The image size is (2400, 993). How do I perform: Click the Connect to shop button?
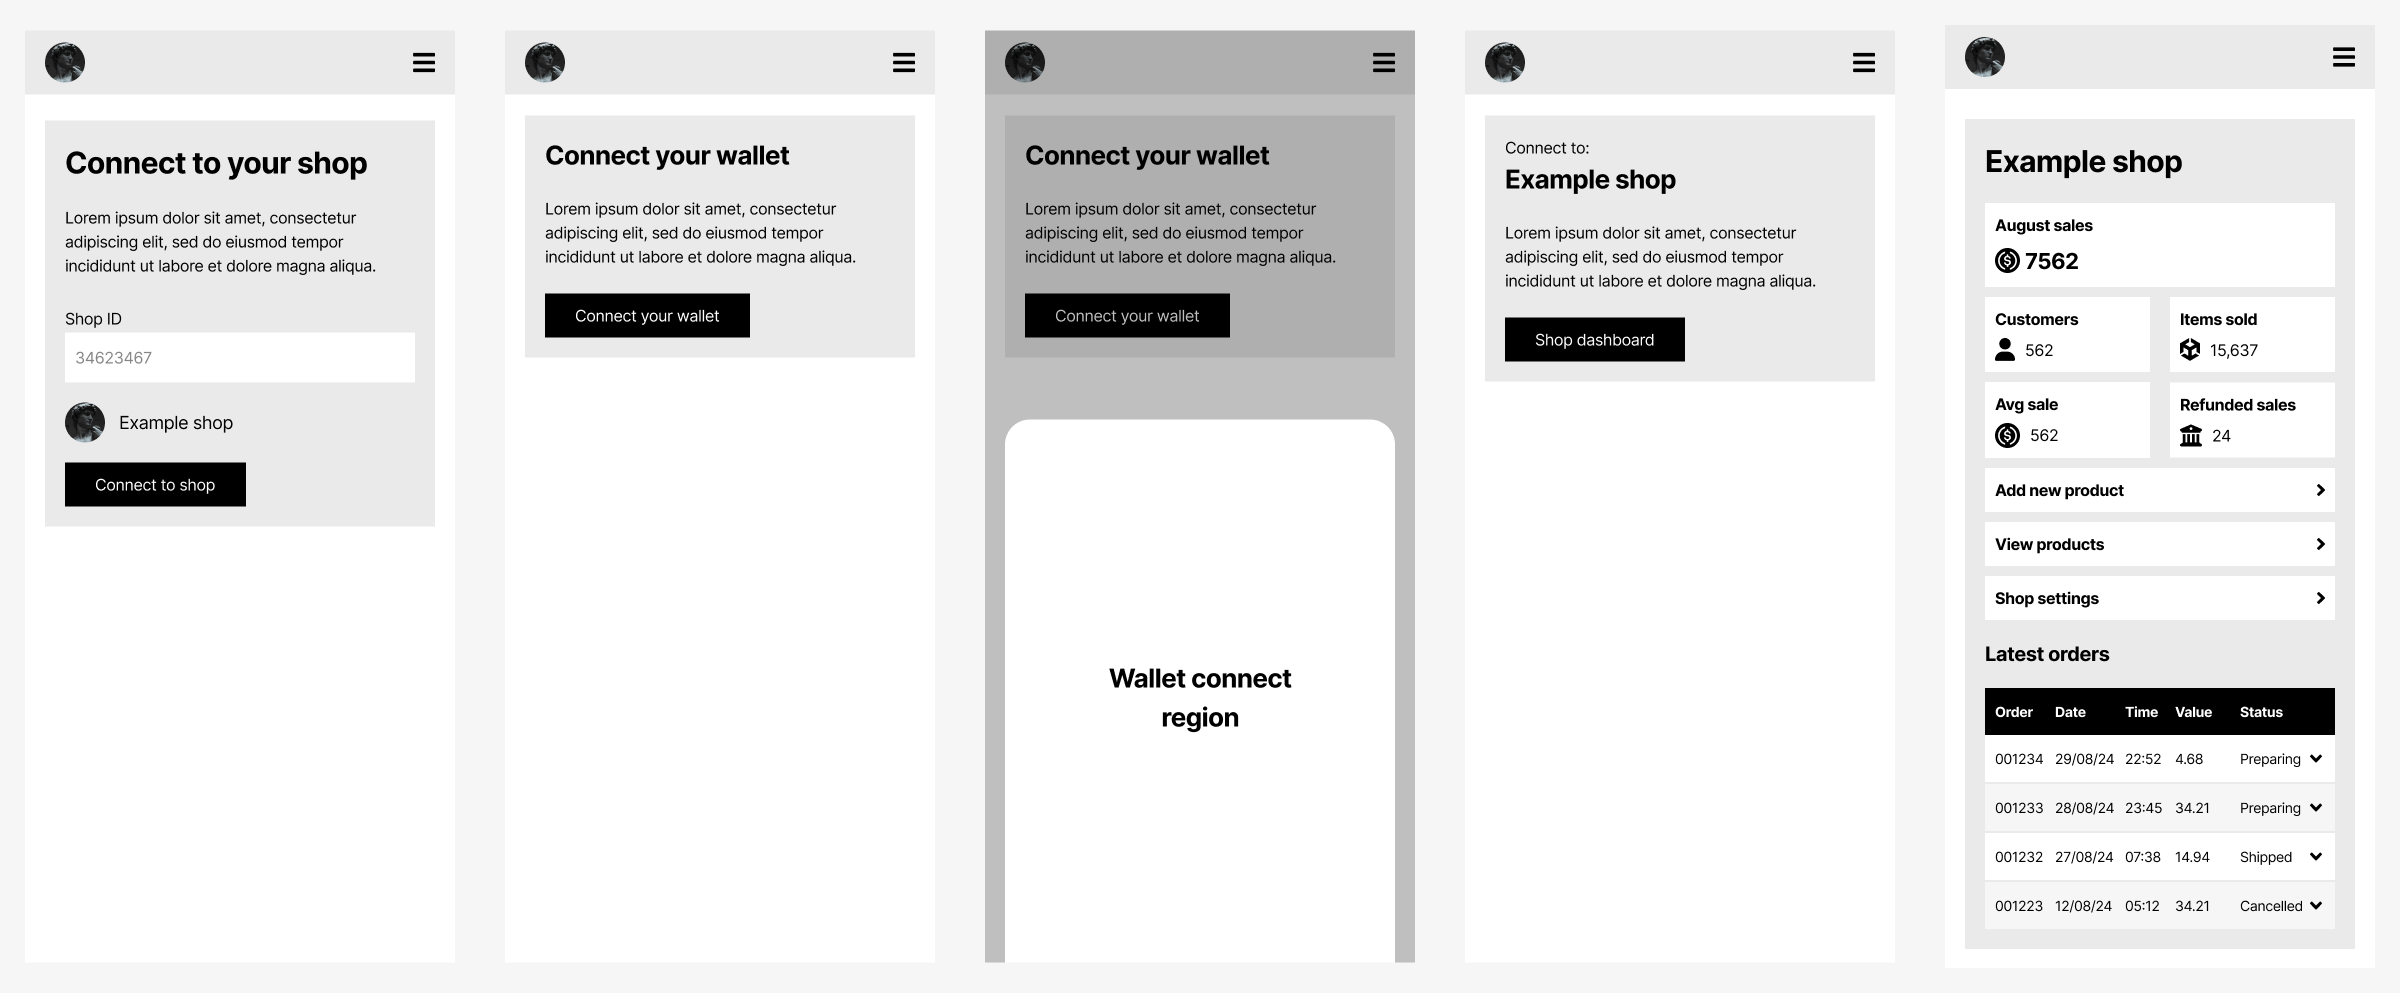tap(155, 484)
